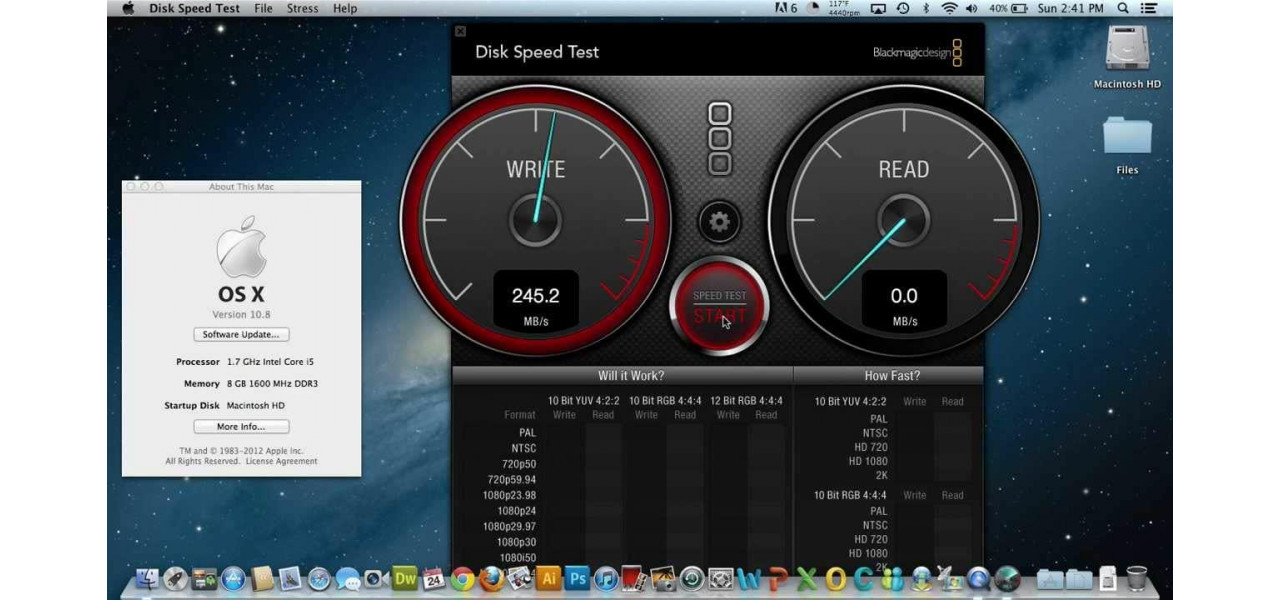1280x600 pixels.
Task: Click the 1080p23.98 format row
Action: tap(510, 495)
